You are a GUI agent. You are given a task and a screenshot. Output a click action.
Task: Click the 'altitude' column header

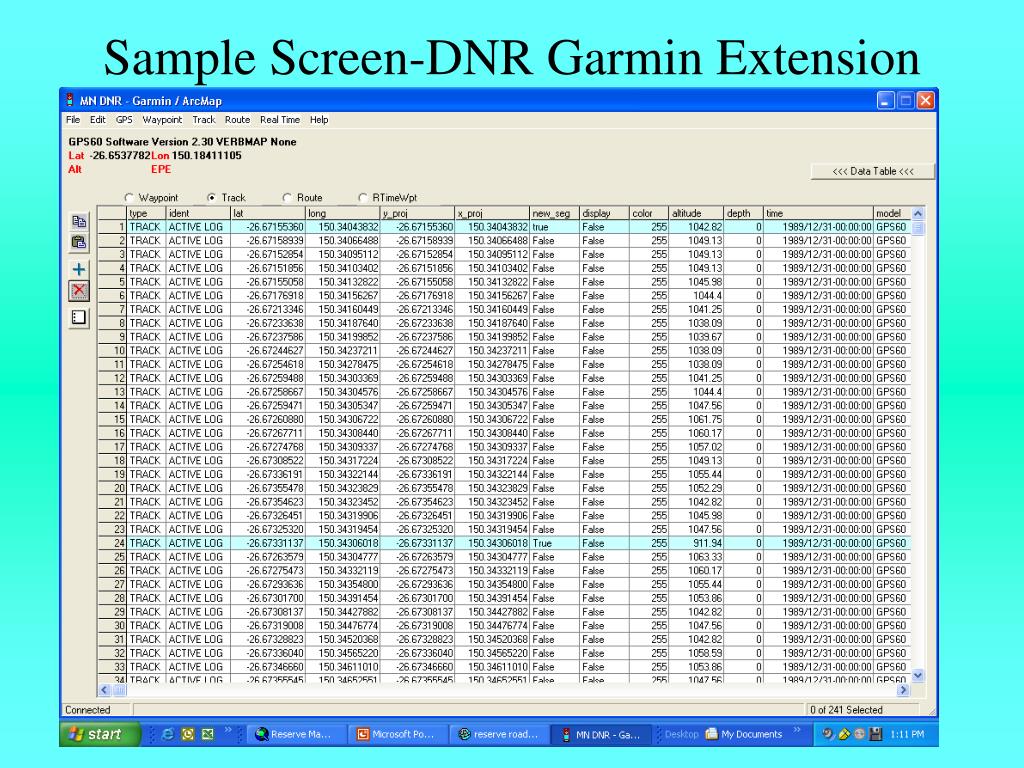coord(696,213)
